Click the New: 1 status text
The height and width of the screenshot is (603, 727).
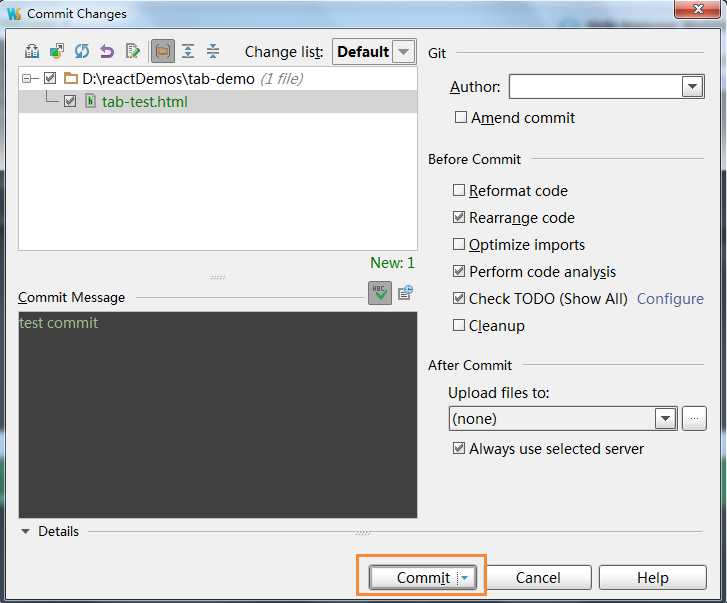[392, 262]
